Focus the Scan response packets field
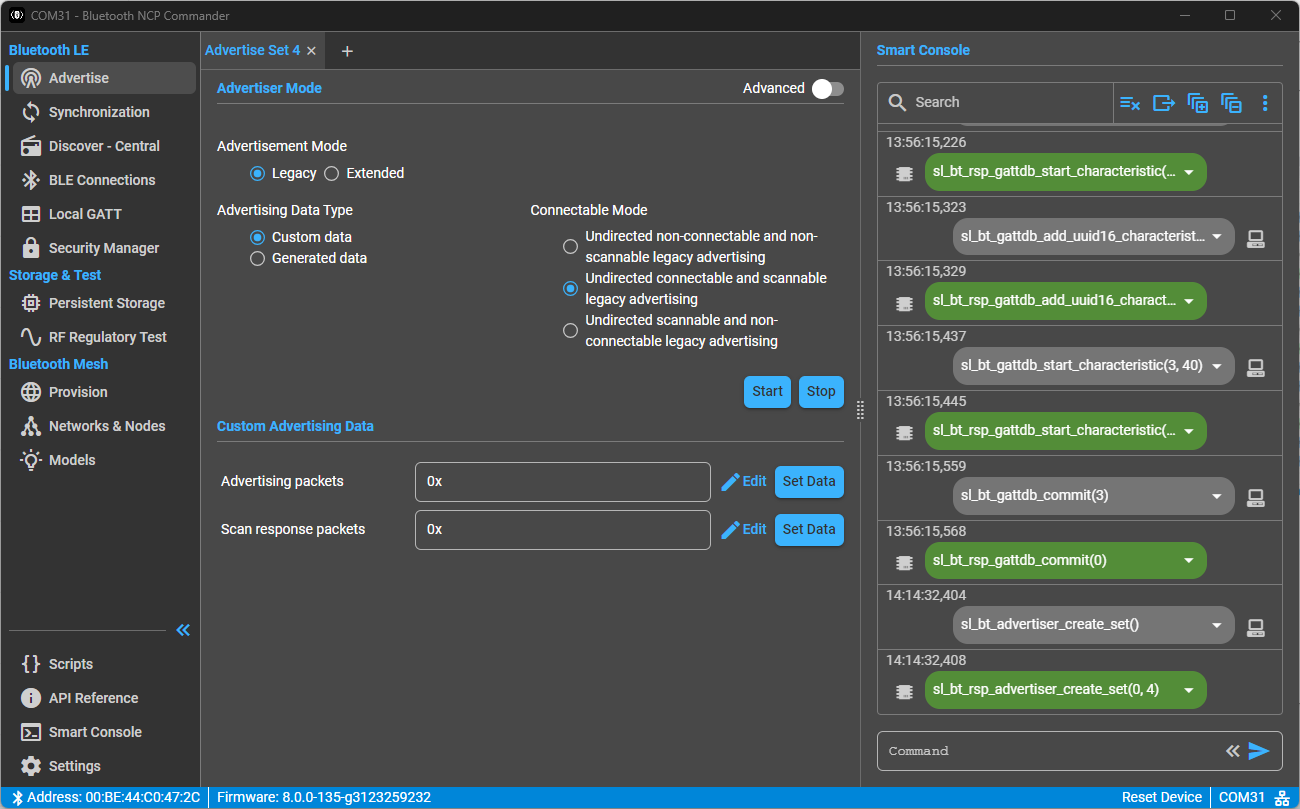This screenshot has height=809, width=1300. coord(563,530)
